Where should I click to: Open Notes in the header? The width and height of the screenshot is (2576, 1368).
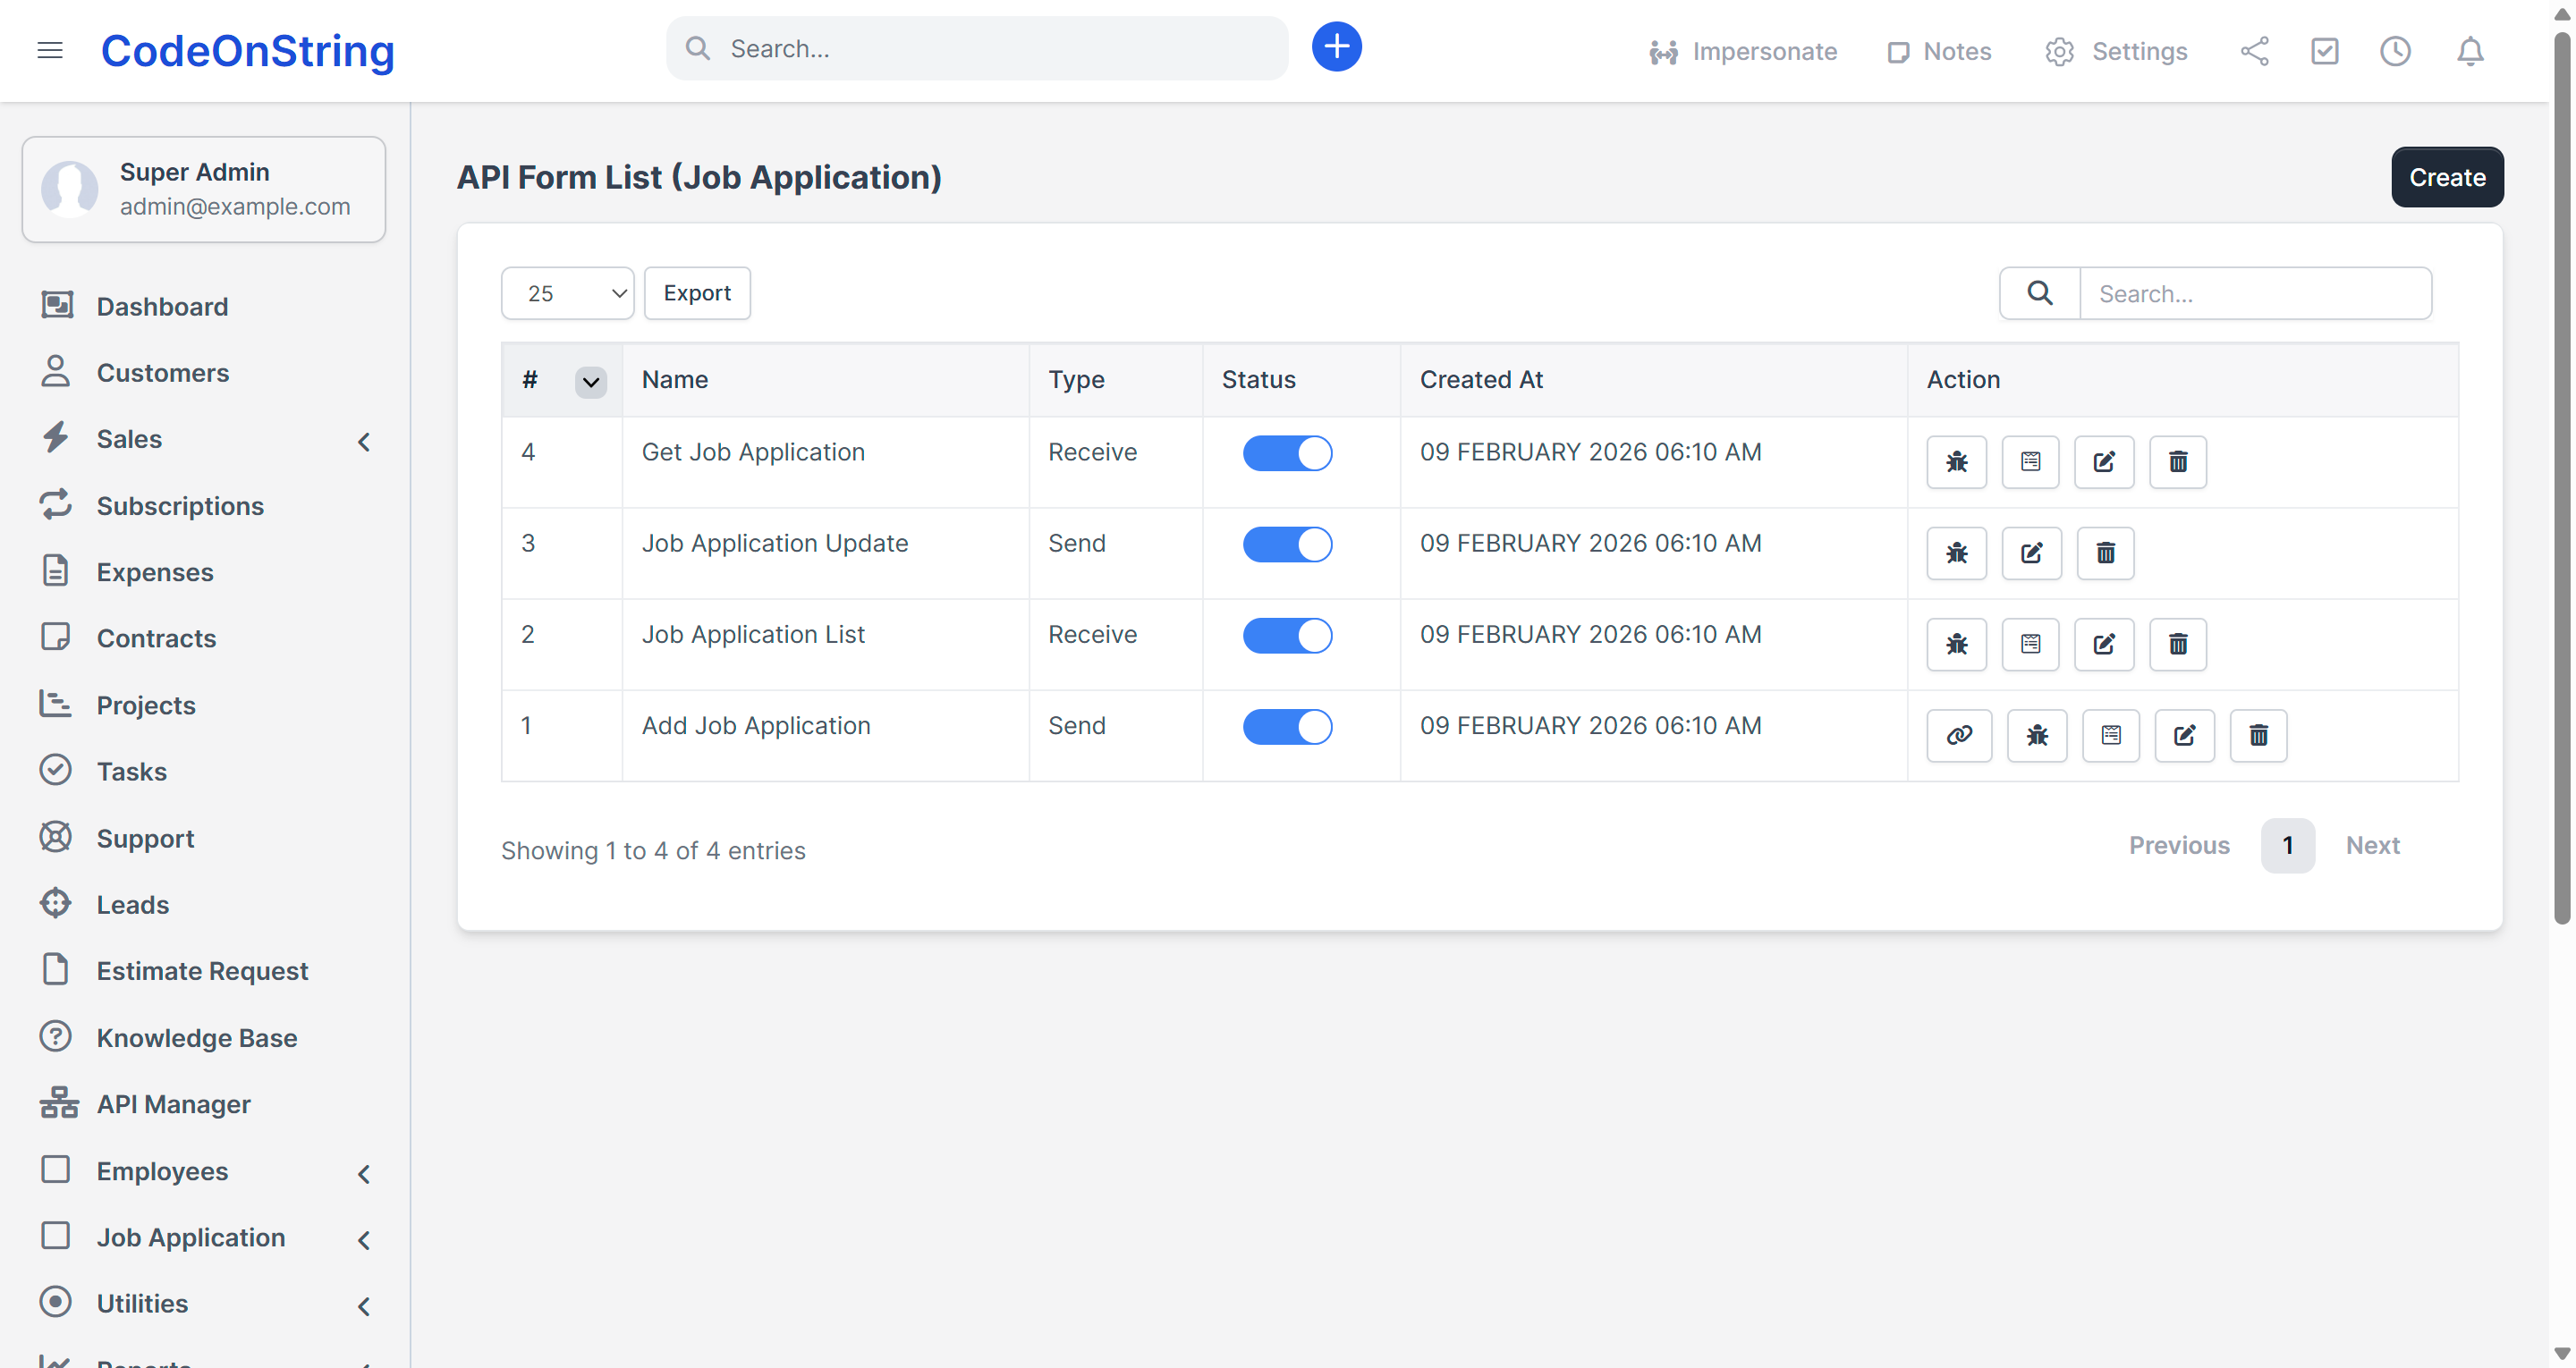click(1939, 51)
